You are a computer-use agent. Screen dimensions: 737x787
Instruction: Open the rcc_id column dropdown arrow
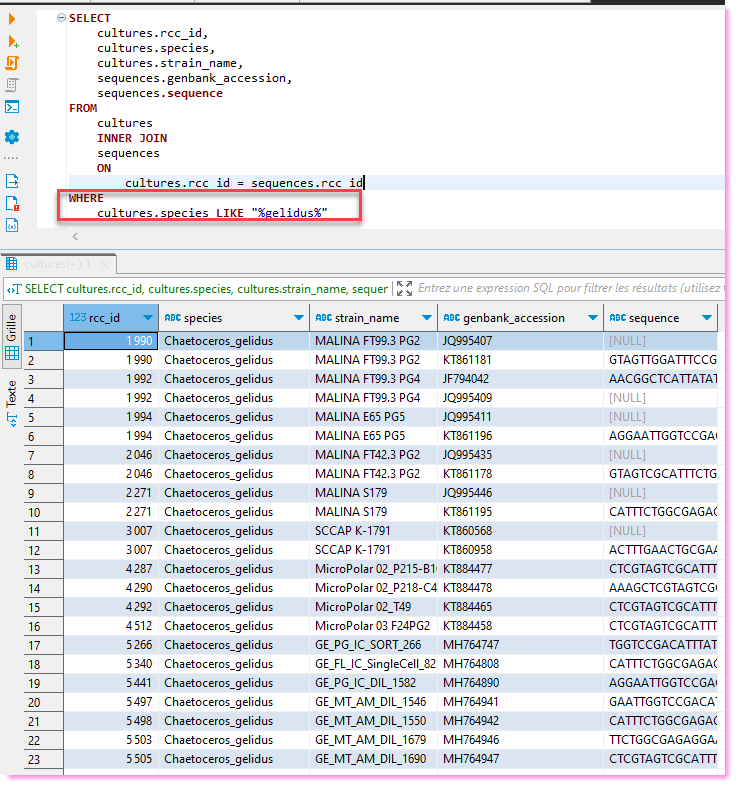pos(148,318)
